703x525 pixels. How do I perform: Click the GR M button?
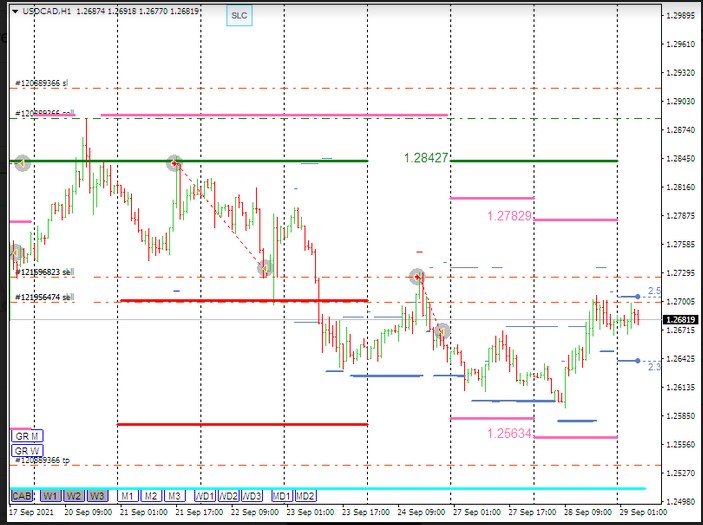pos(26,435)
